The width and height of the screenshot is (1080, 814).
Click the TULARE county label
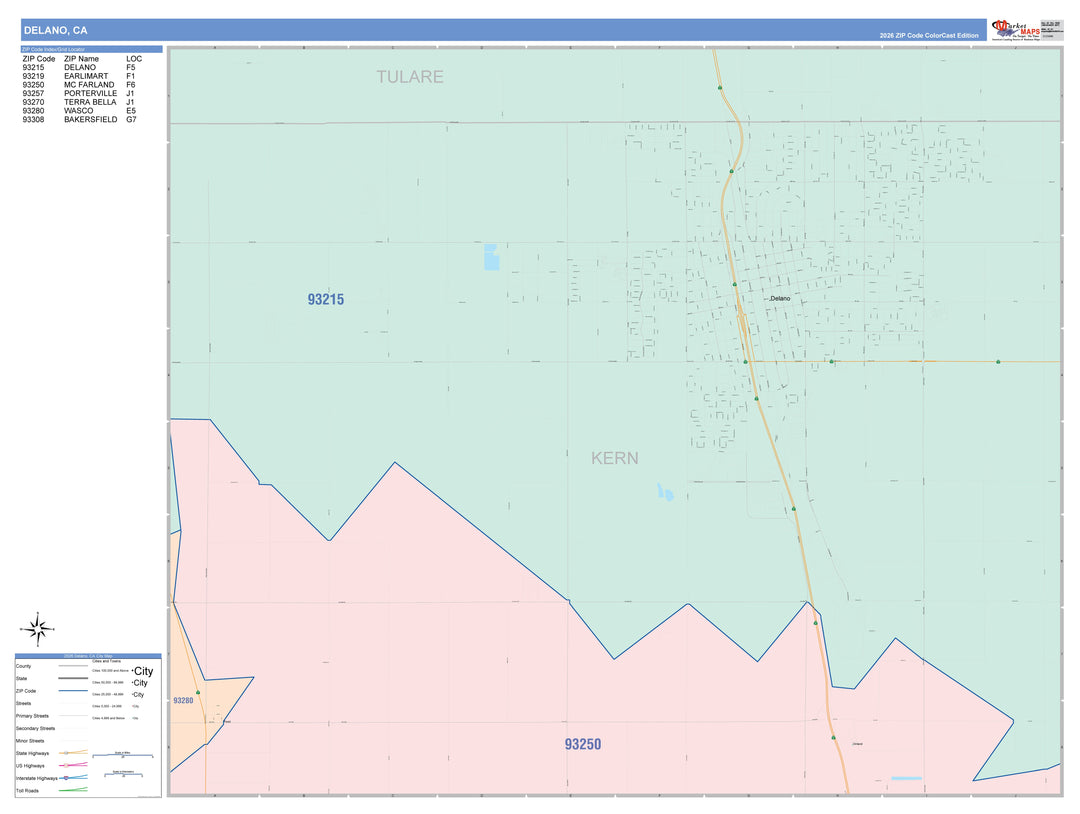pos(410,77)
